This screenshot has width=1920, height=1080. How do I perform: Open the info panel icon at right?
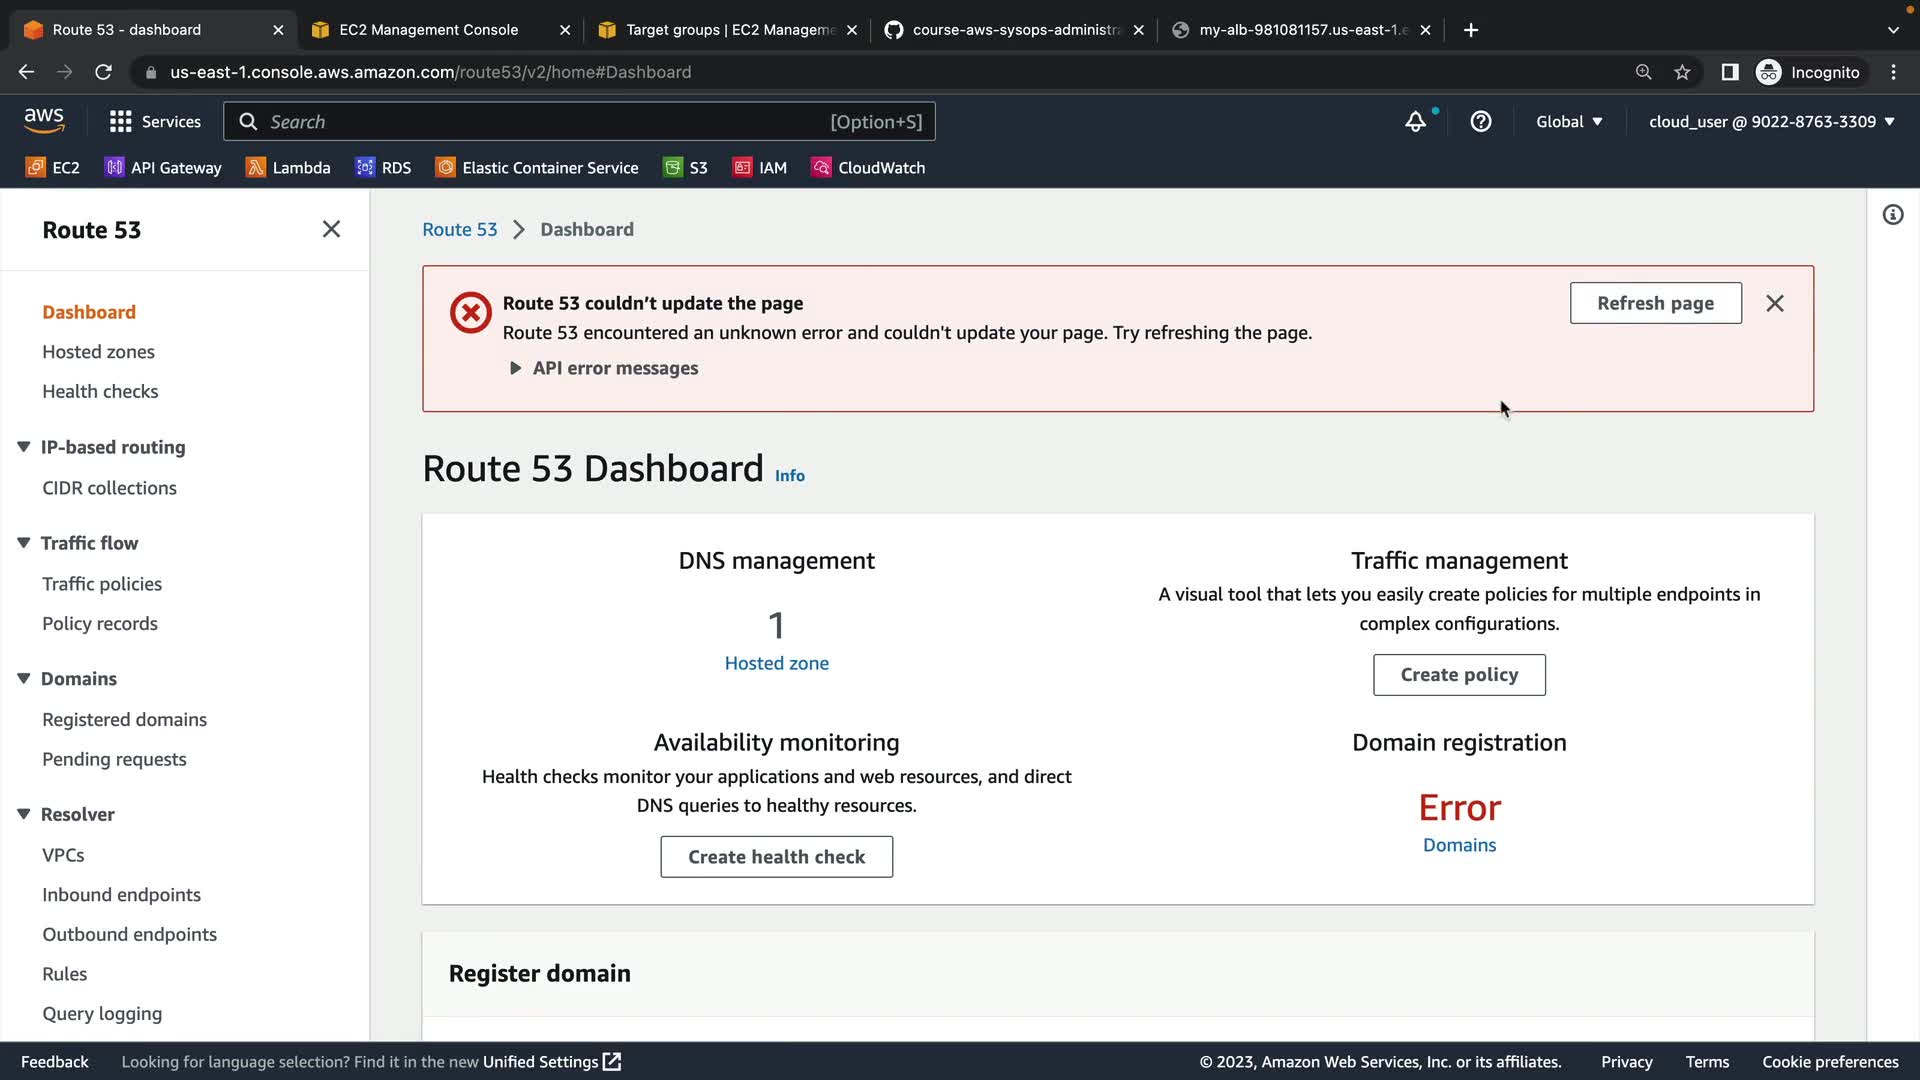pos(1893,215)
